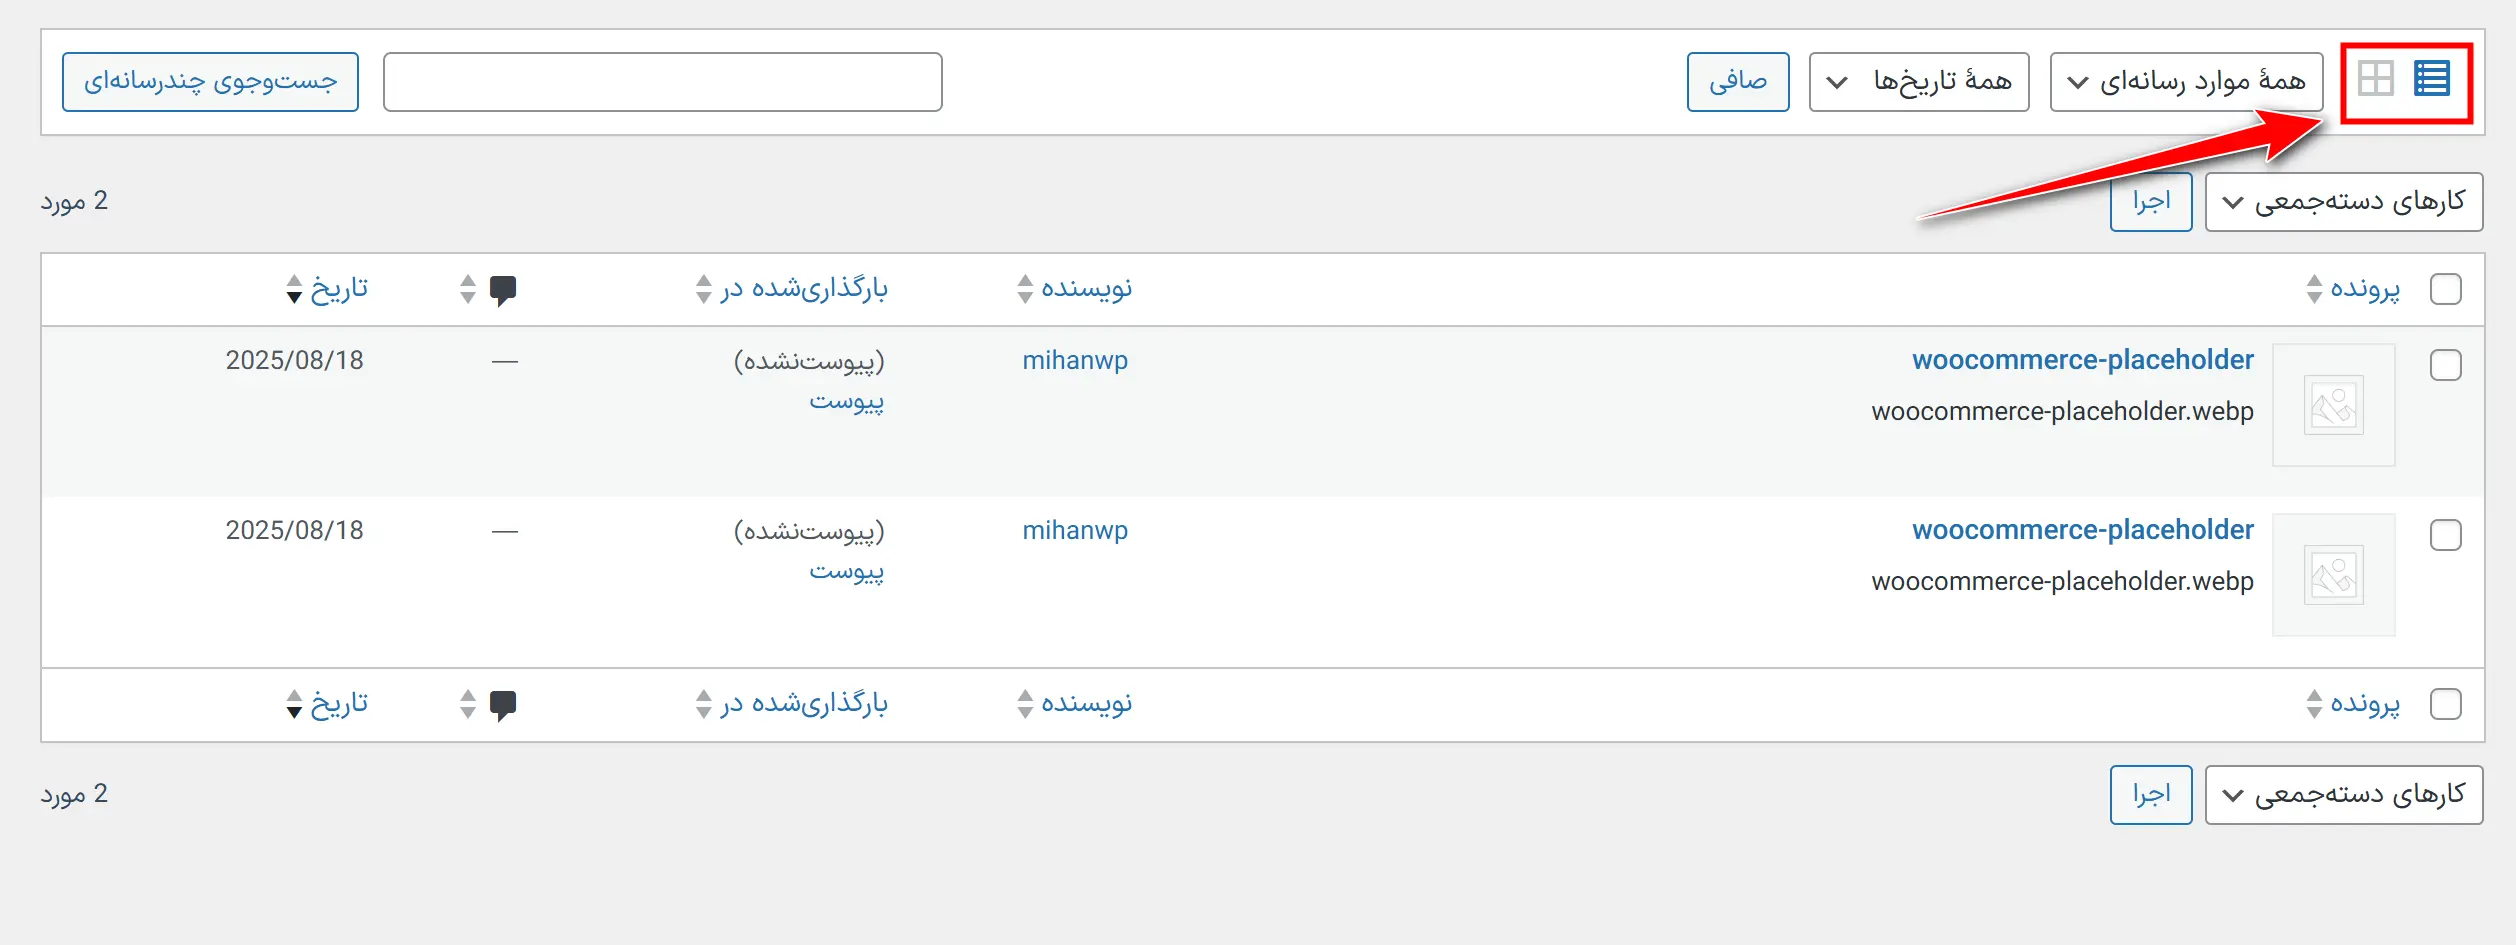The height and width of the screenshot is (945, 2516).
Task: Click the پیوست attach link on the first item
Action: pyautogui.click(x=848, y=402)
